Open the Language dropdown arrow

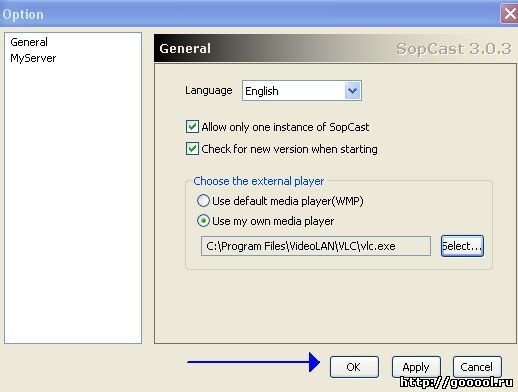[353, 91]
